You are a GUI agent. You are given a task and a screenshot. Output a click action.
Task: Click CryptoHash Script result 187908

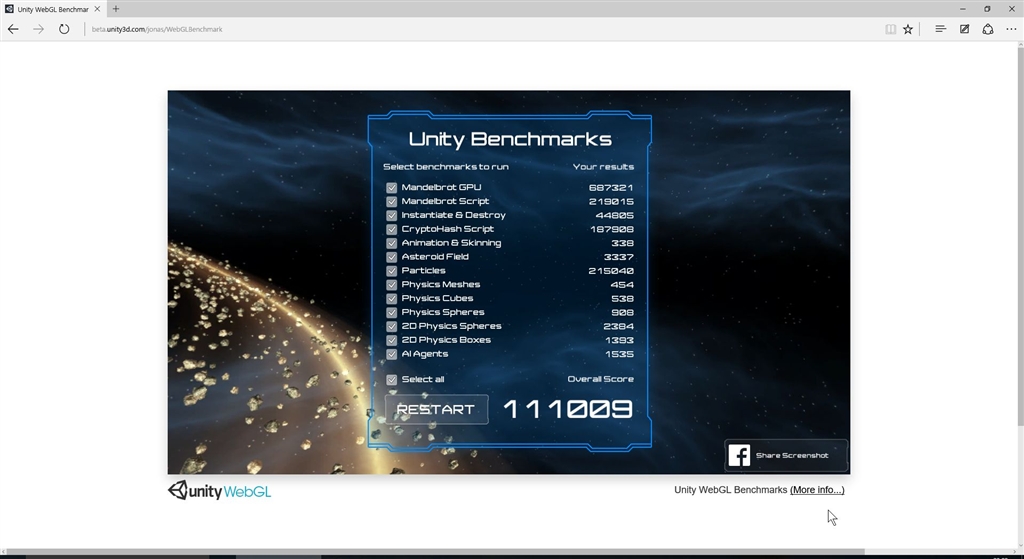tap(611, 229)
